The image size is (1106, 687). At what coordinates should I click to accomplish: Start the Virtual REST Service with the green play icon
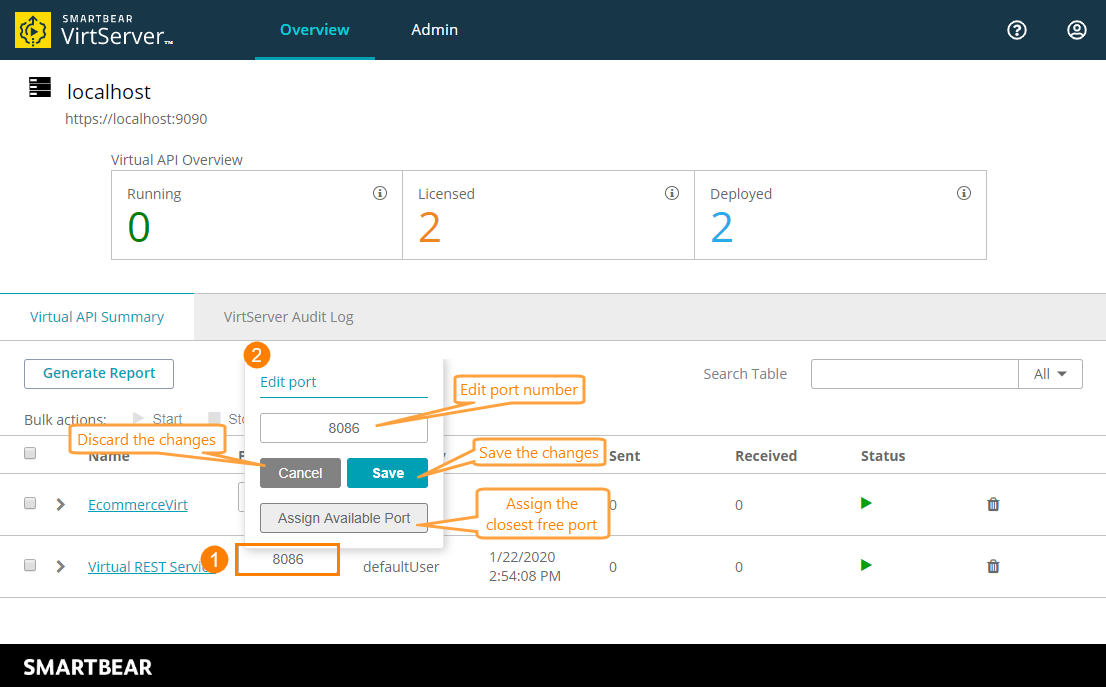pos(865,566)
